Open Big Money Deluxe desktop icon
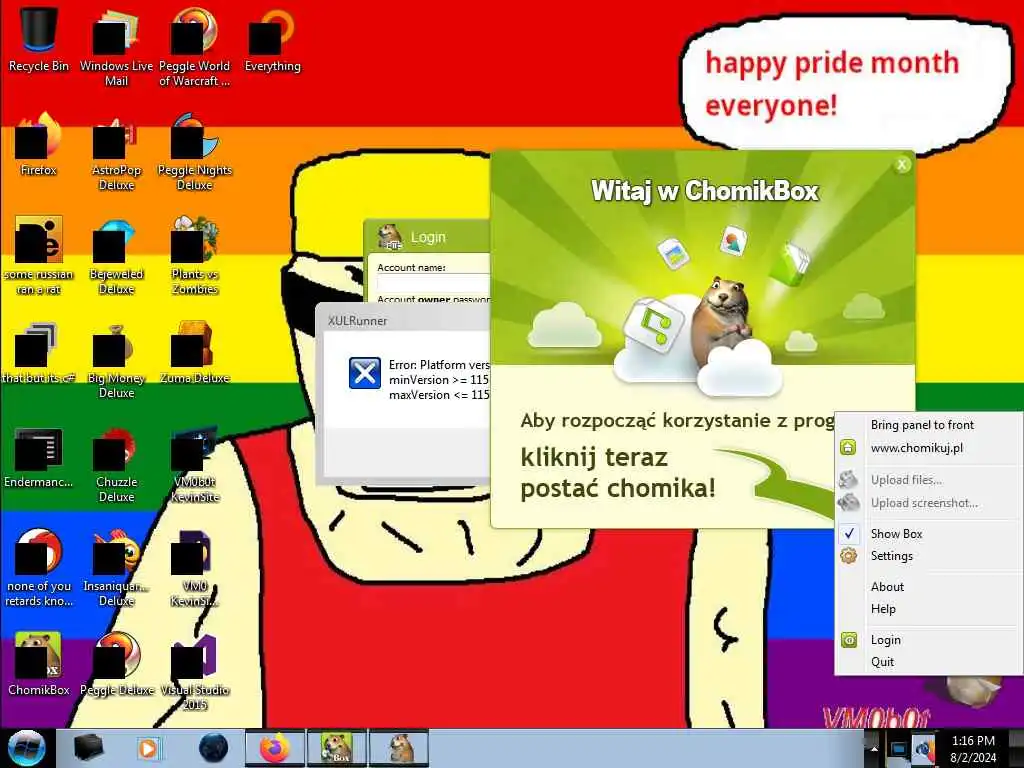The image size is (1024, 768). point(116,359)
